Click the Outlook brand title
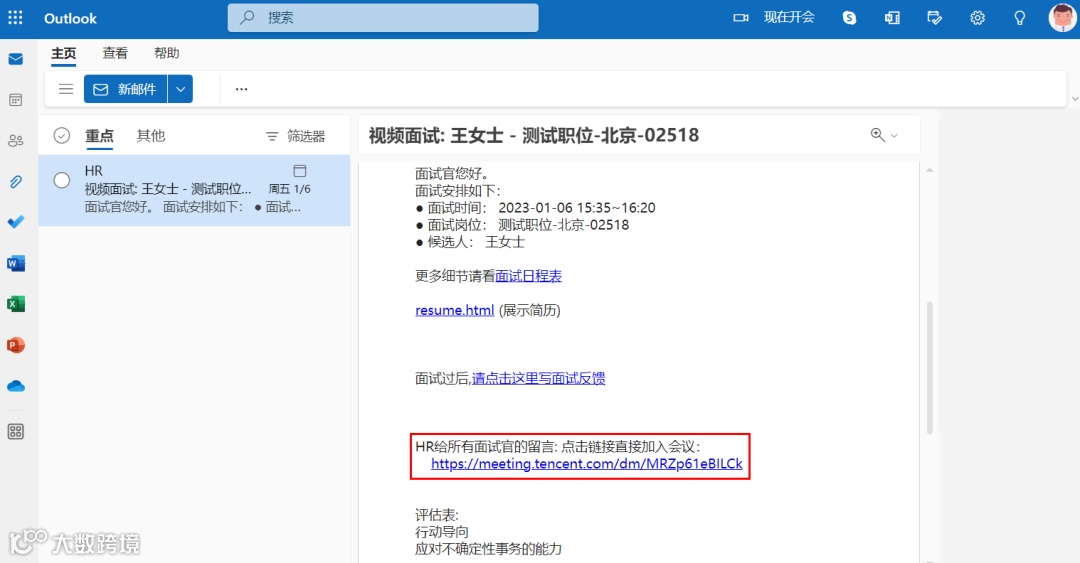1080x563 pixels. 70,19
